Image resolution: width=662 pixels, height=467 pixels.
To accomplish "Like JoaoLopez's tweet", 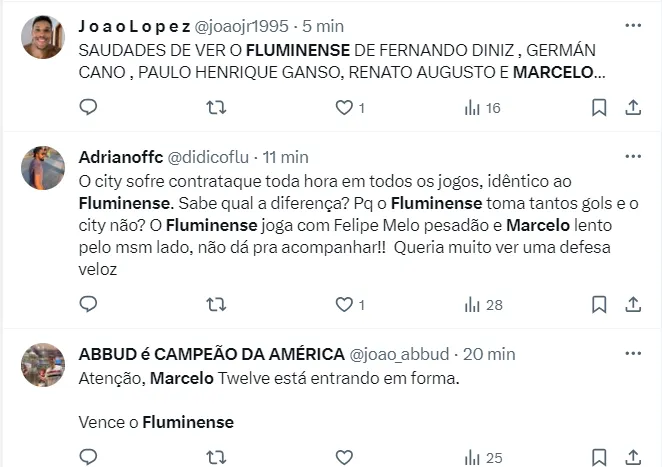I will [x=344, y=107].
